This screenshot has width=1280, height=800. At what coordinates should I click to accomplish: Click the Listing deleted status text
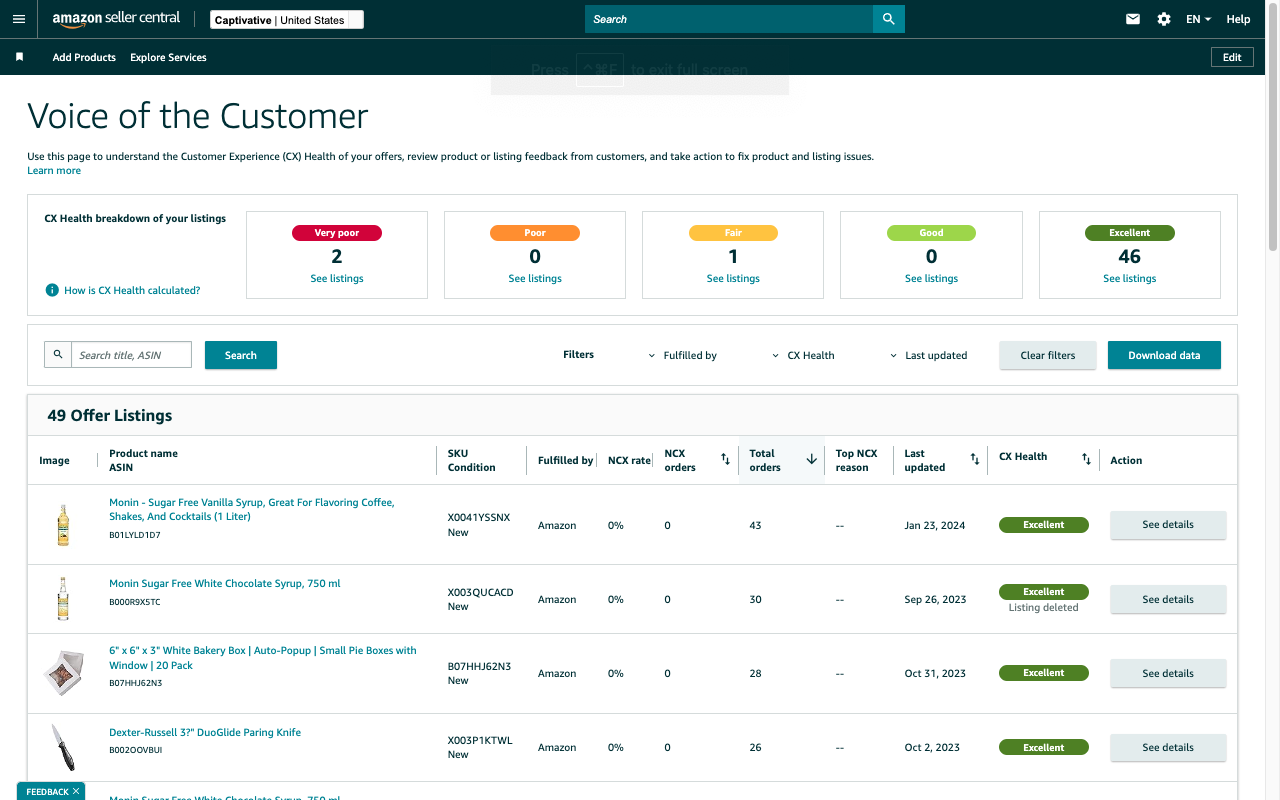click(x=1043, y=608)
